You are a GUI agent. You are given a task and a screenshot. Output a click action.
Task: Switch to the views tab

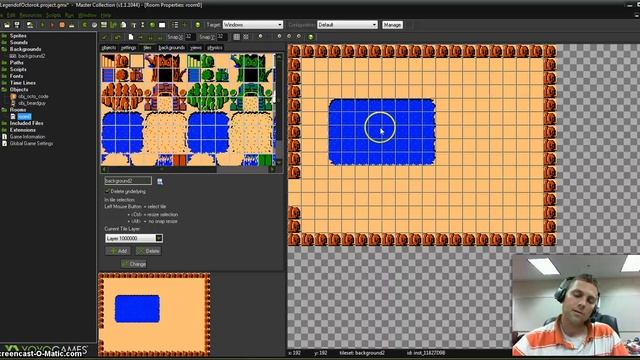click(196, 48)
